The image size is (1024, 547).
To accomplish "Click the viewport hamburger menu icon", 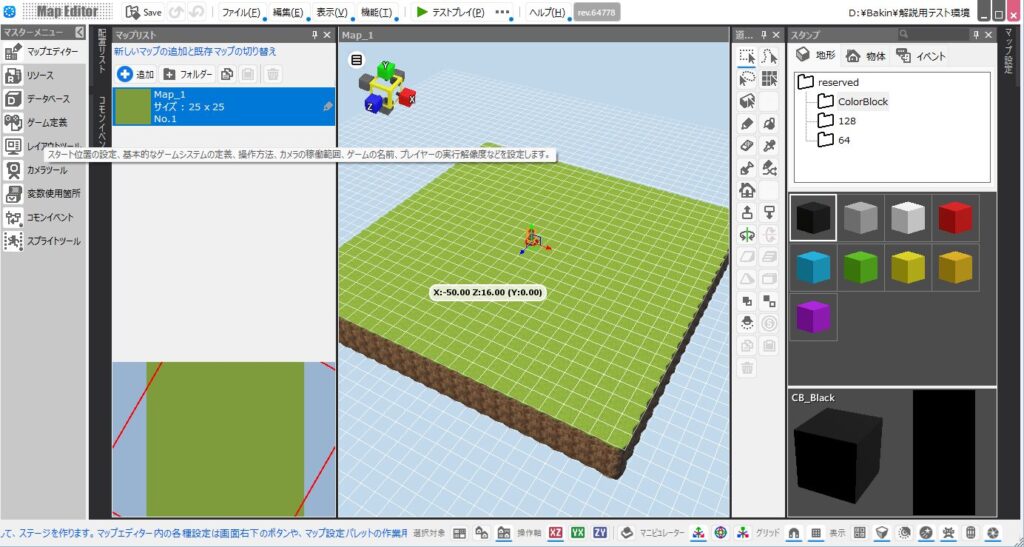I will tap(356, 60).
